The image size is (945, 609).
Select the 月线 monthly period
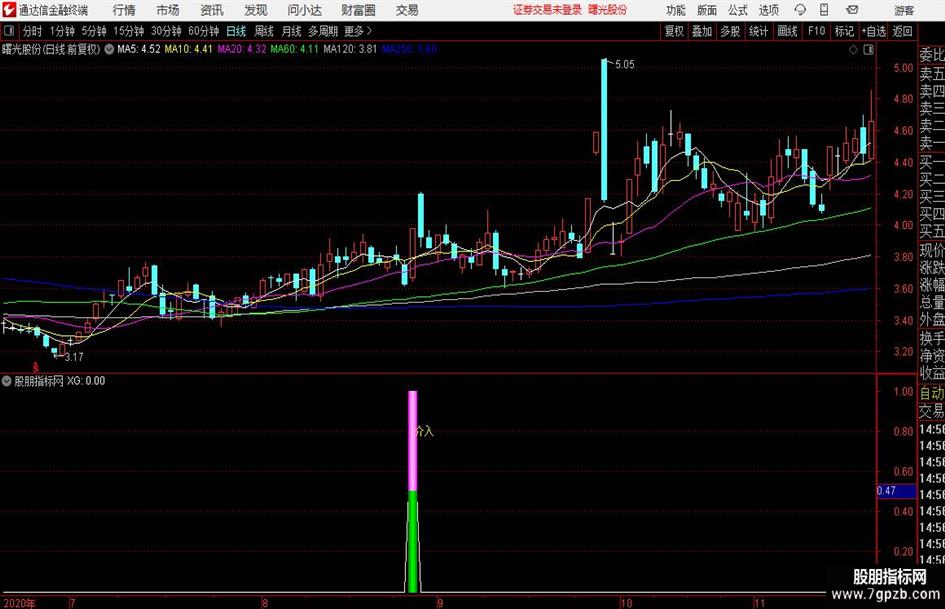(x=292, y=31)
